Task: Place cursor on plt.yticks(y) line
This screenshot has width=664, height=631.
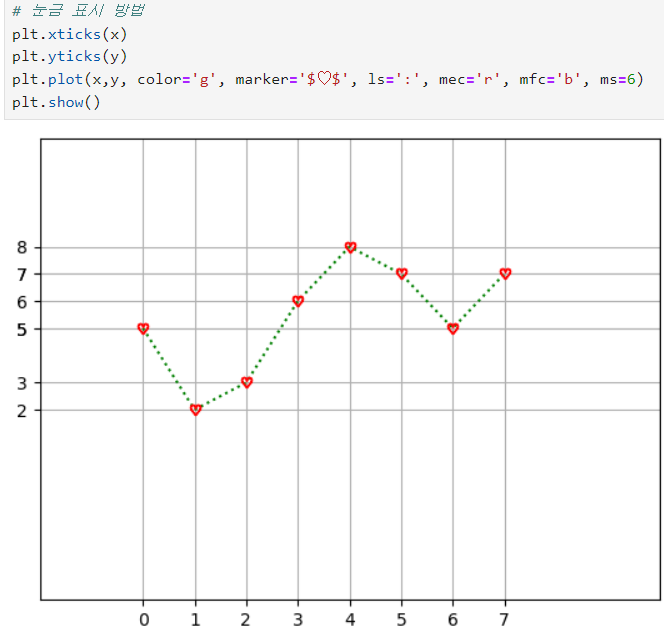Action: (69, 56)
